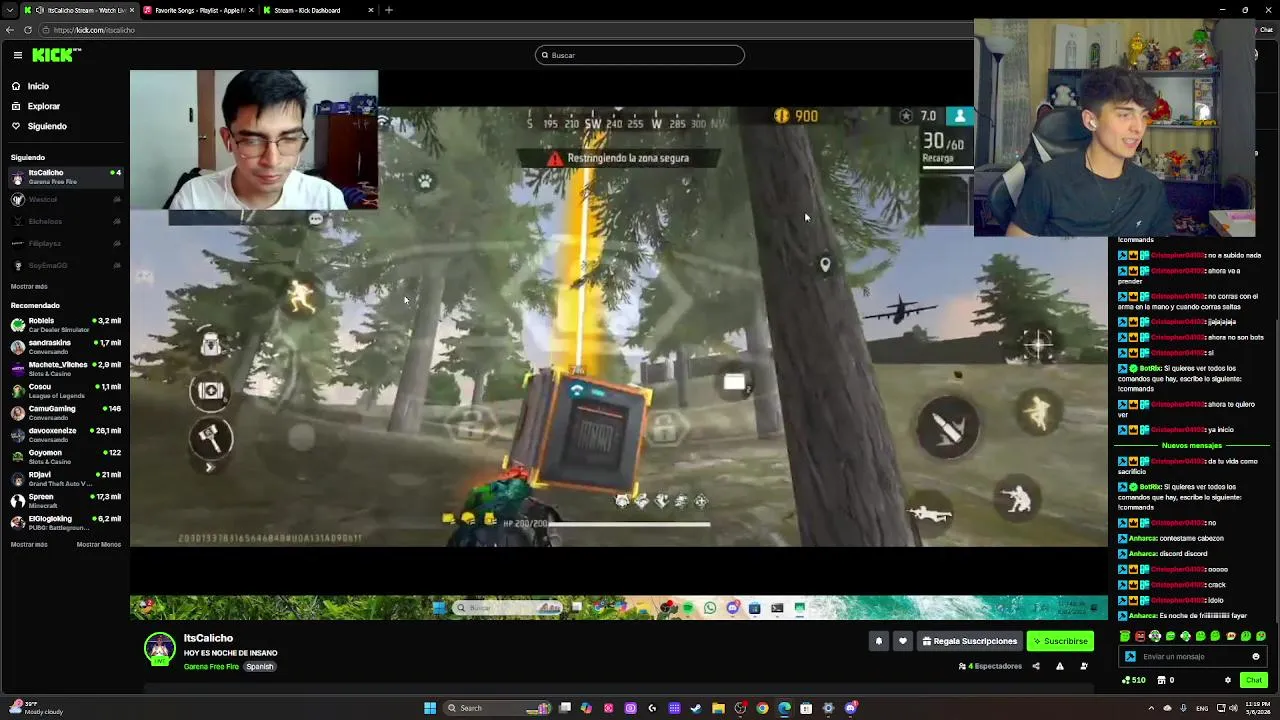The image size is (1280, 720).
Task: Open the Kick hamburger sidebar menu
Action: click(18, 55)
